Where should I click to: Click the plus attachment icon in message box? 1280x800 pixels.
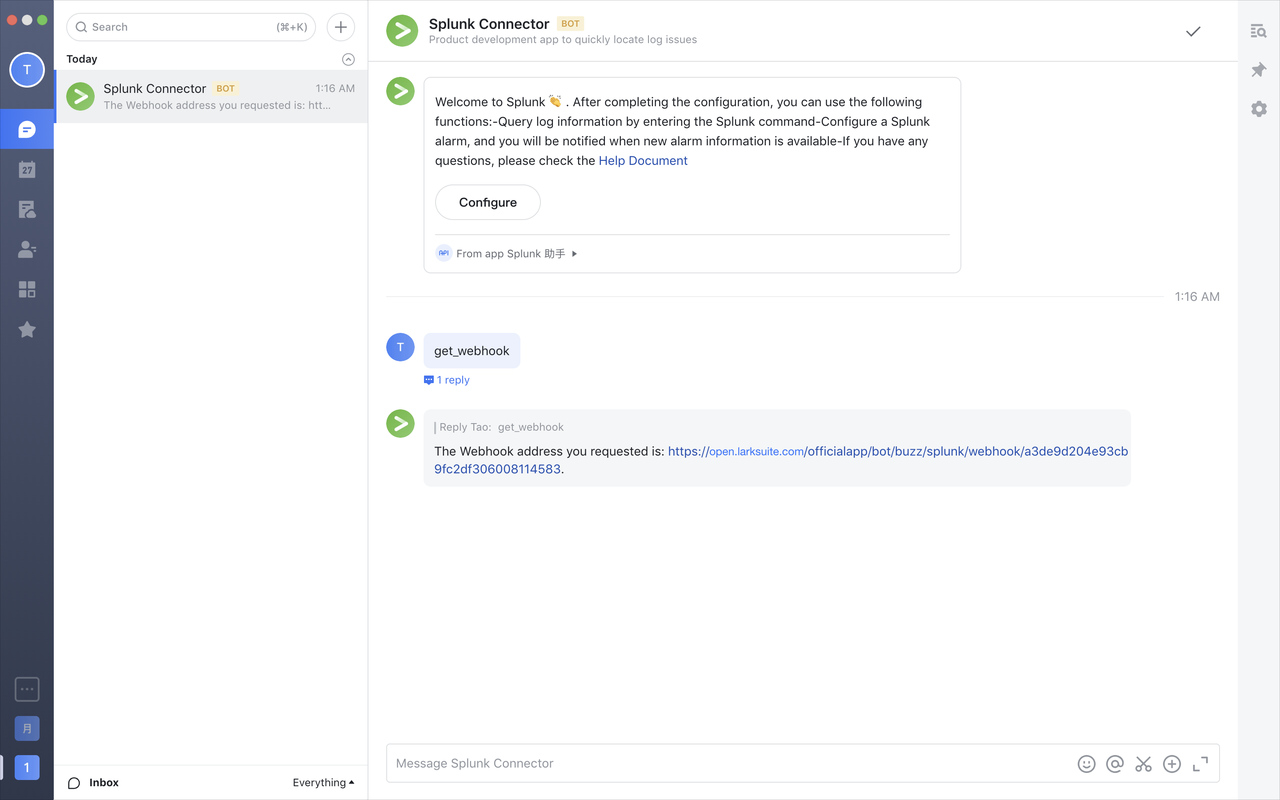pyautogui.click(x=1172, y=764)
